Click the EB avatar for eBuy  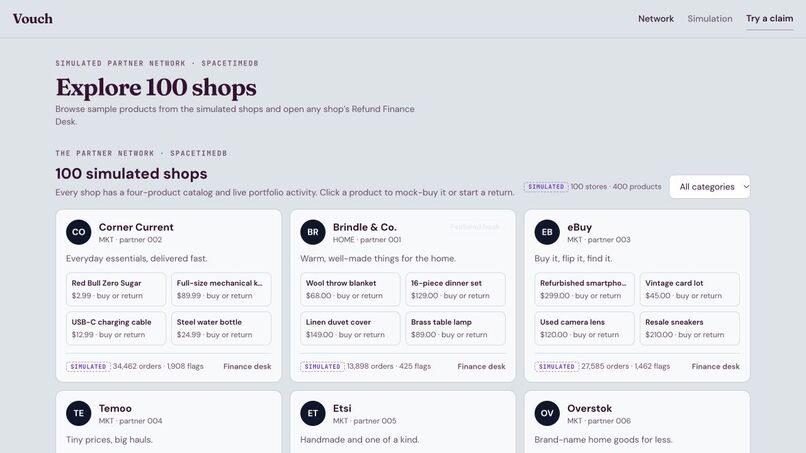click(x=547, y=232)
